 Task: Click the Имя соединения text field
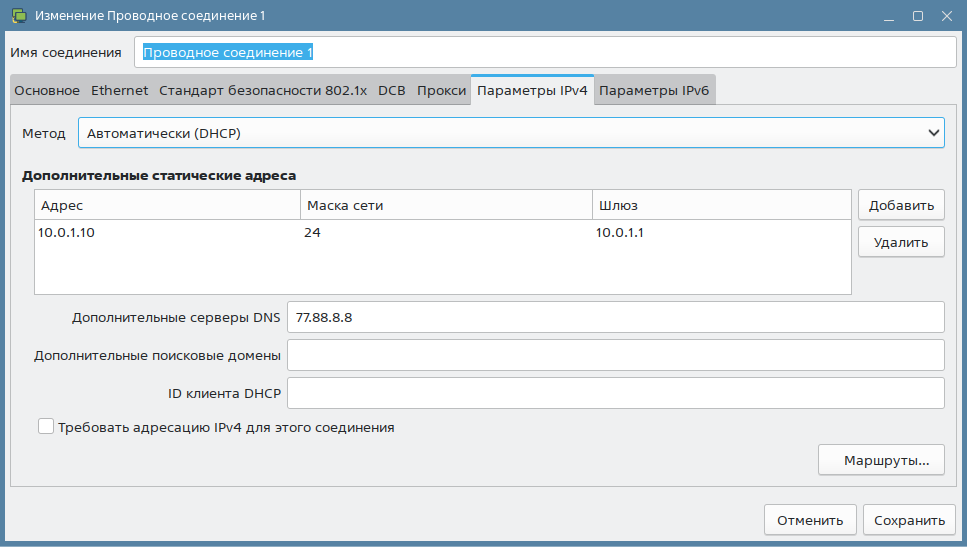pos(544,52)
